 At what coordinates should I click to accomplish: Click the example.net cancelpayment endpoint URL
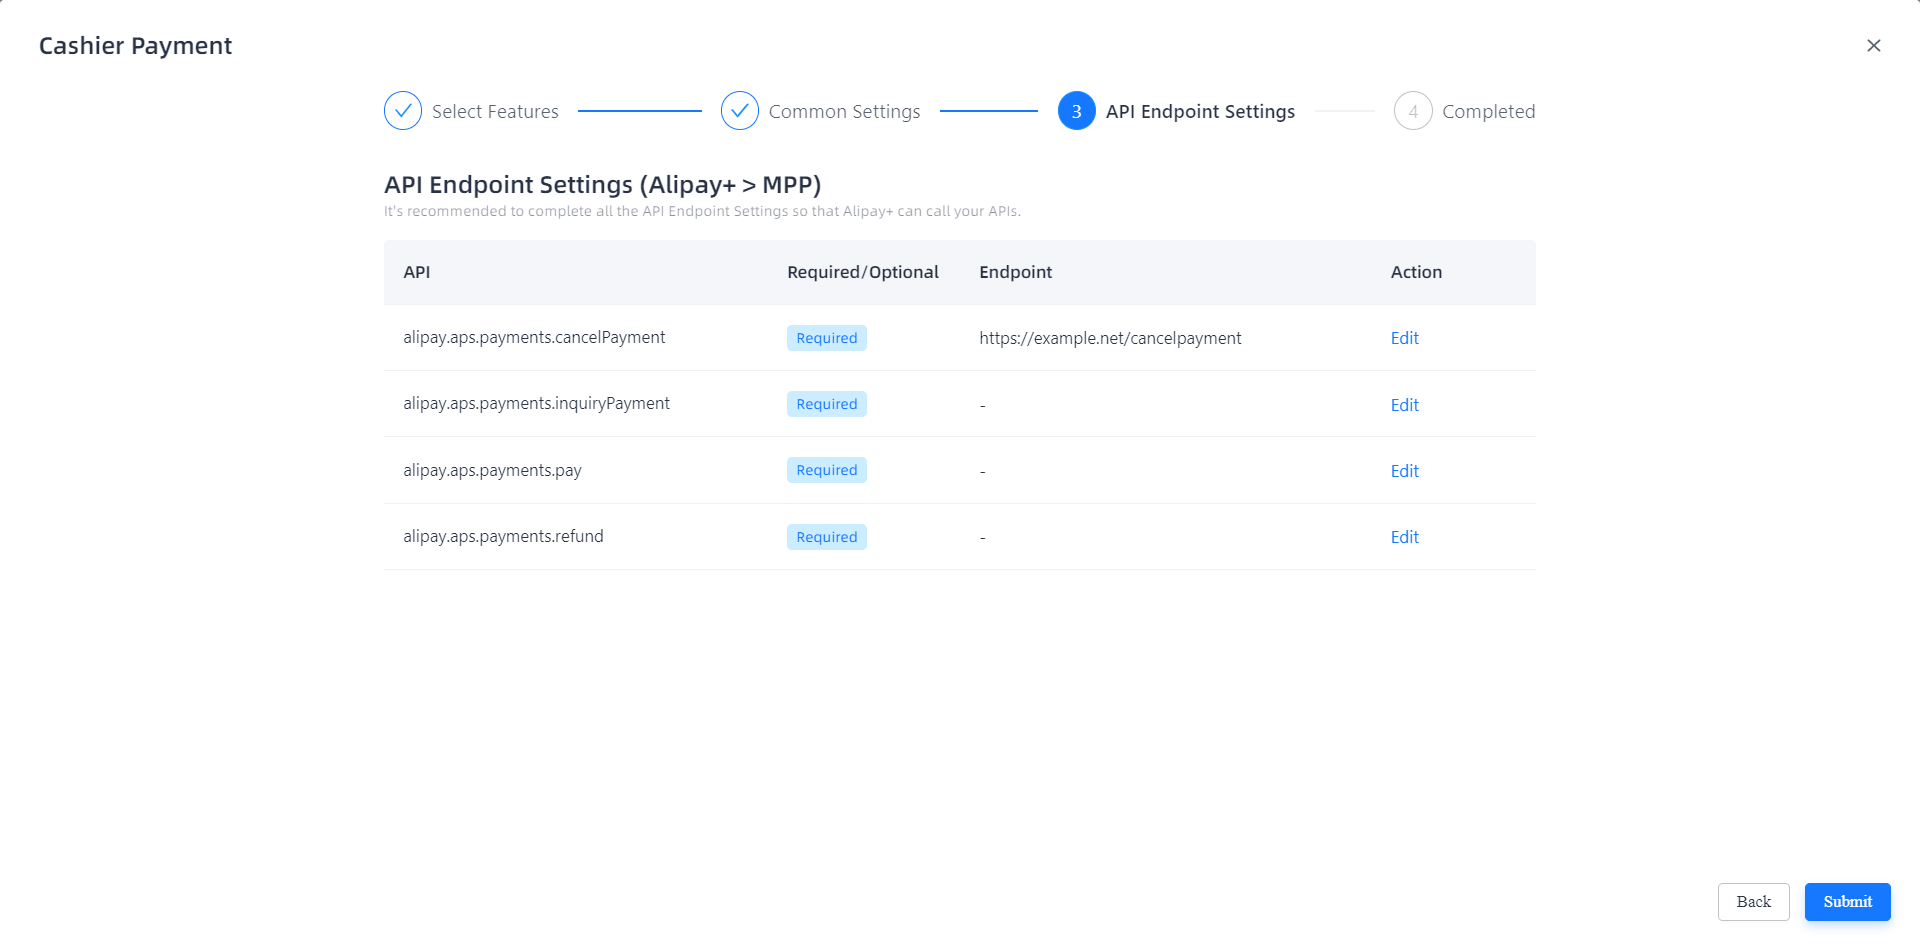click(1110, 338)
